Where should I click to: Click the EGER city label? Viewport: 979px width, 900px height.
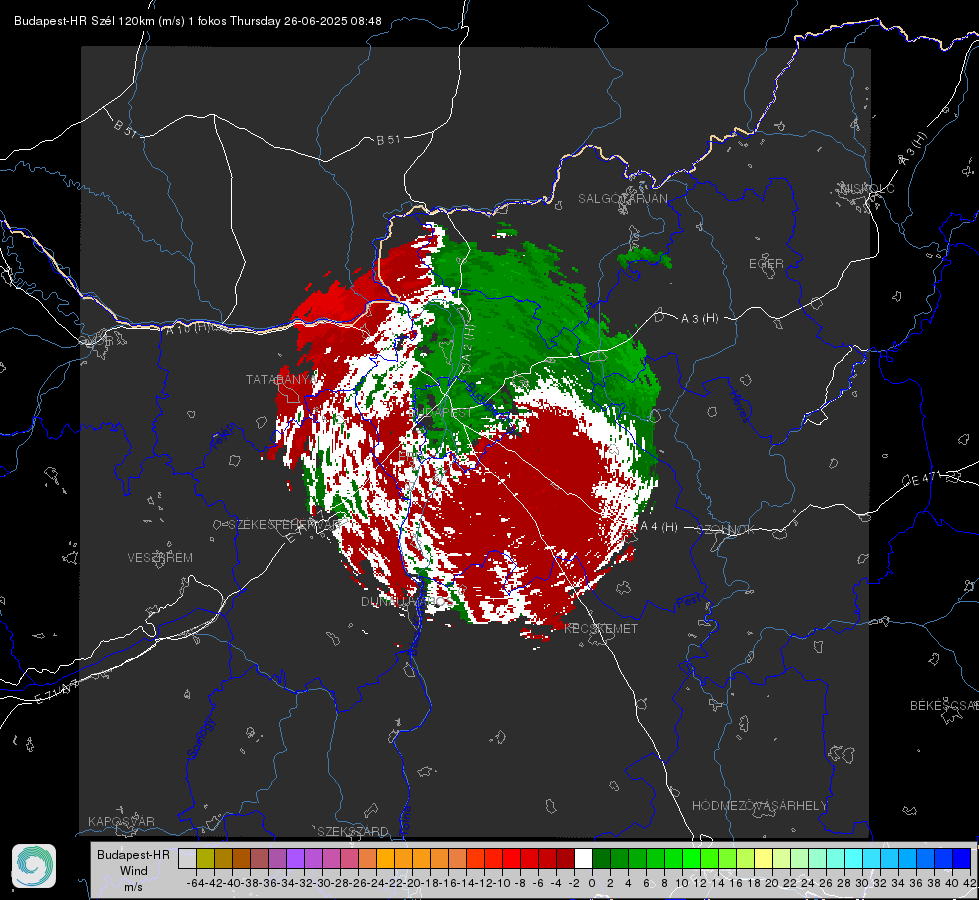766,264
